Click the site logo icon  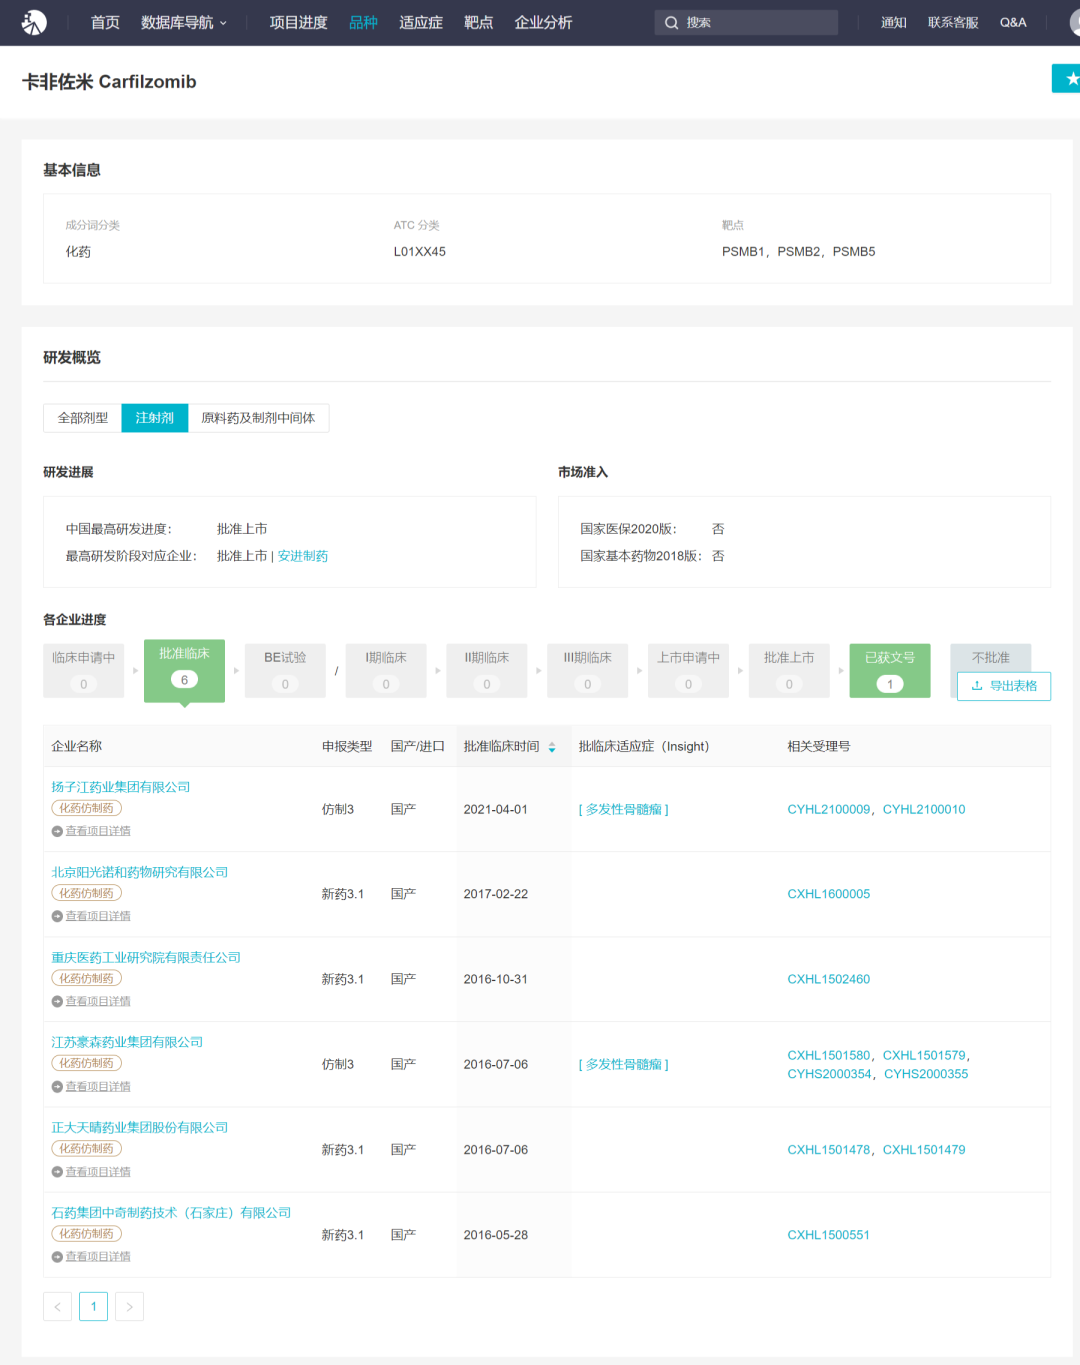point(34,22)
